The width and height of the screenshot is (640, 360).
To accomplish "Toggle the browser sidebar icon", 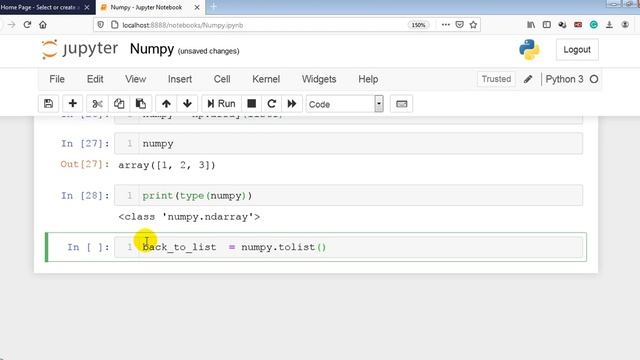I will pyautogui.click(x=547, y=24).
